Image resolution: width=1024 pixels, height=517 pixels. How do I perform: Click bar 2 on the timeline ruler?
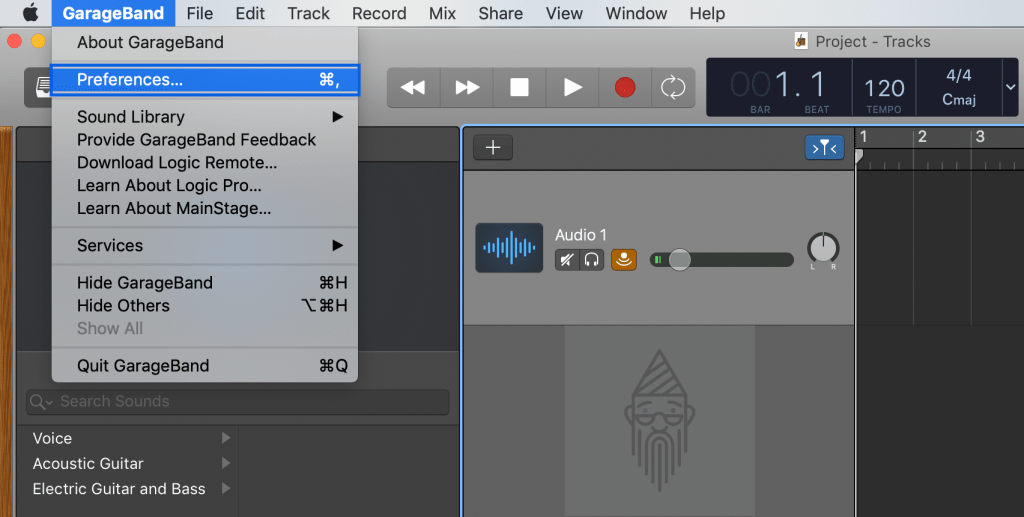coord(921,136)
